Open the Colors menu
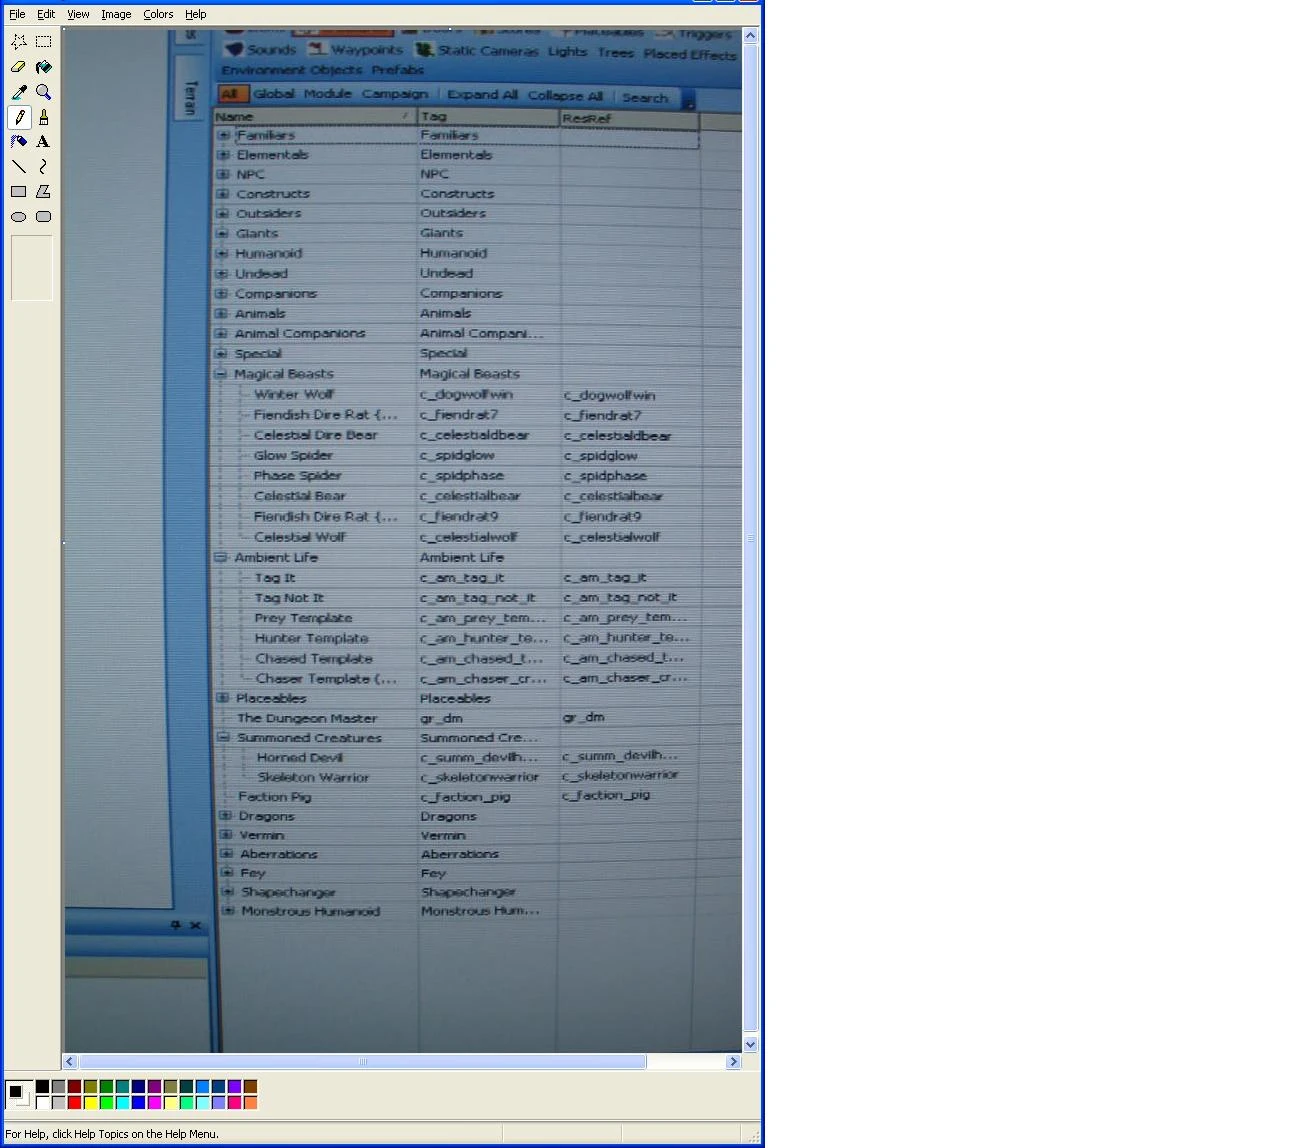 [158, 14]
